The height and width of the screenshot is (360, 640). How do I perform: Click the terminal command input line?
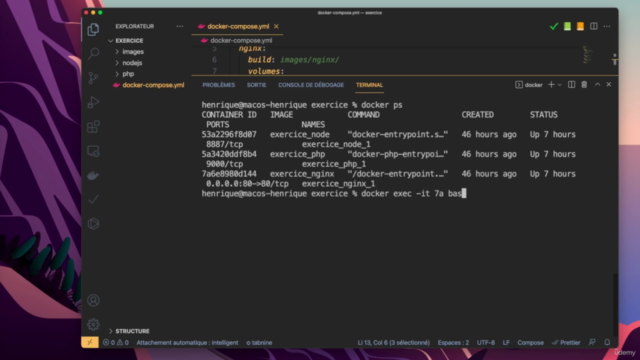(x=333, y=193)
